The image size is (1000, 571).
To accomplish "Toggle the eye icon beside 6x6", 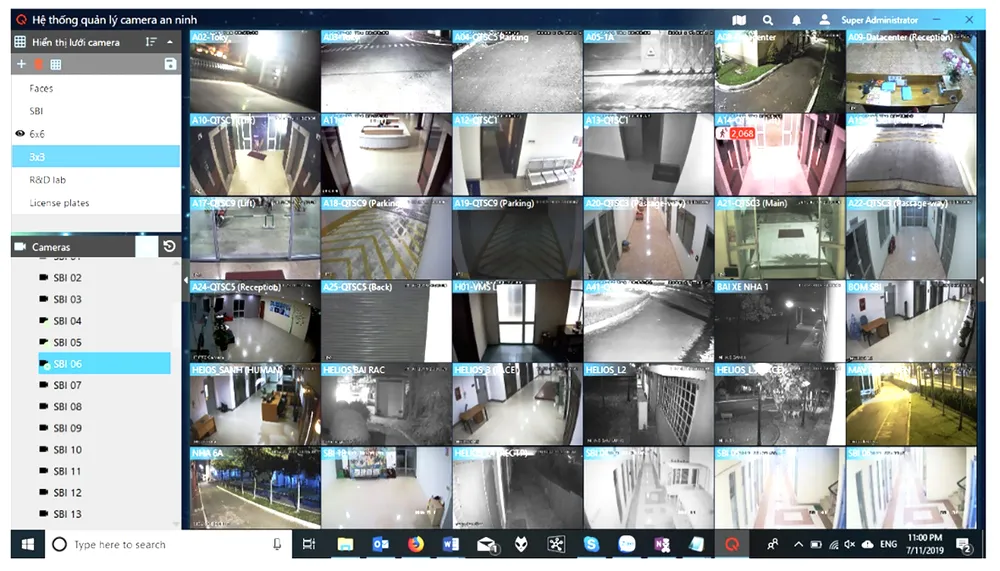I will pos(20,133).
